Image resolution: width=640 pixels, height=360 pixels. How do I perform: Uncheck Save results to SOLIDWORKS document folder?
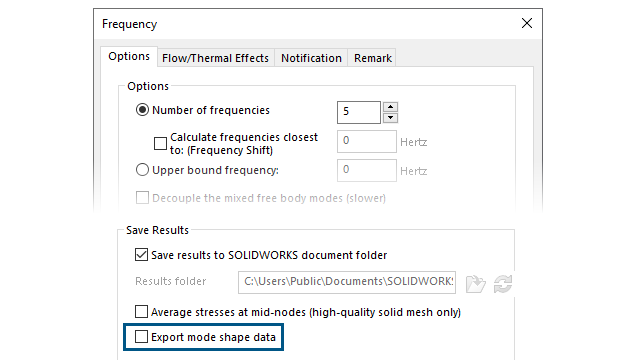[141, 255]
